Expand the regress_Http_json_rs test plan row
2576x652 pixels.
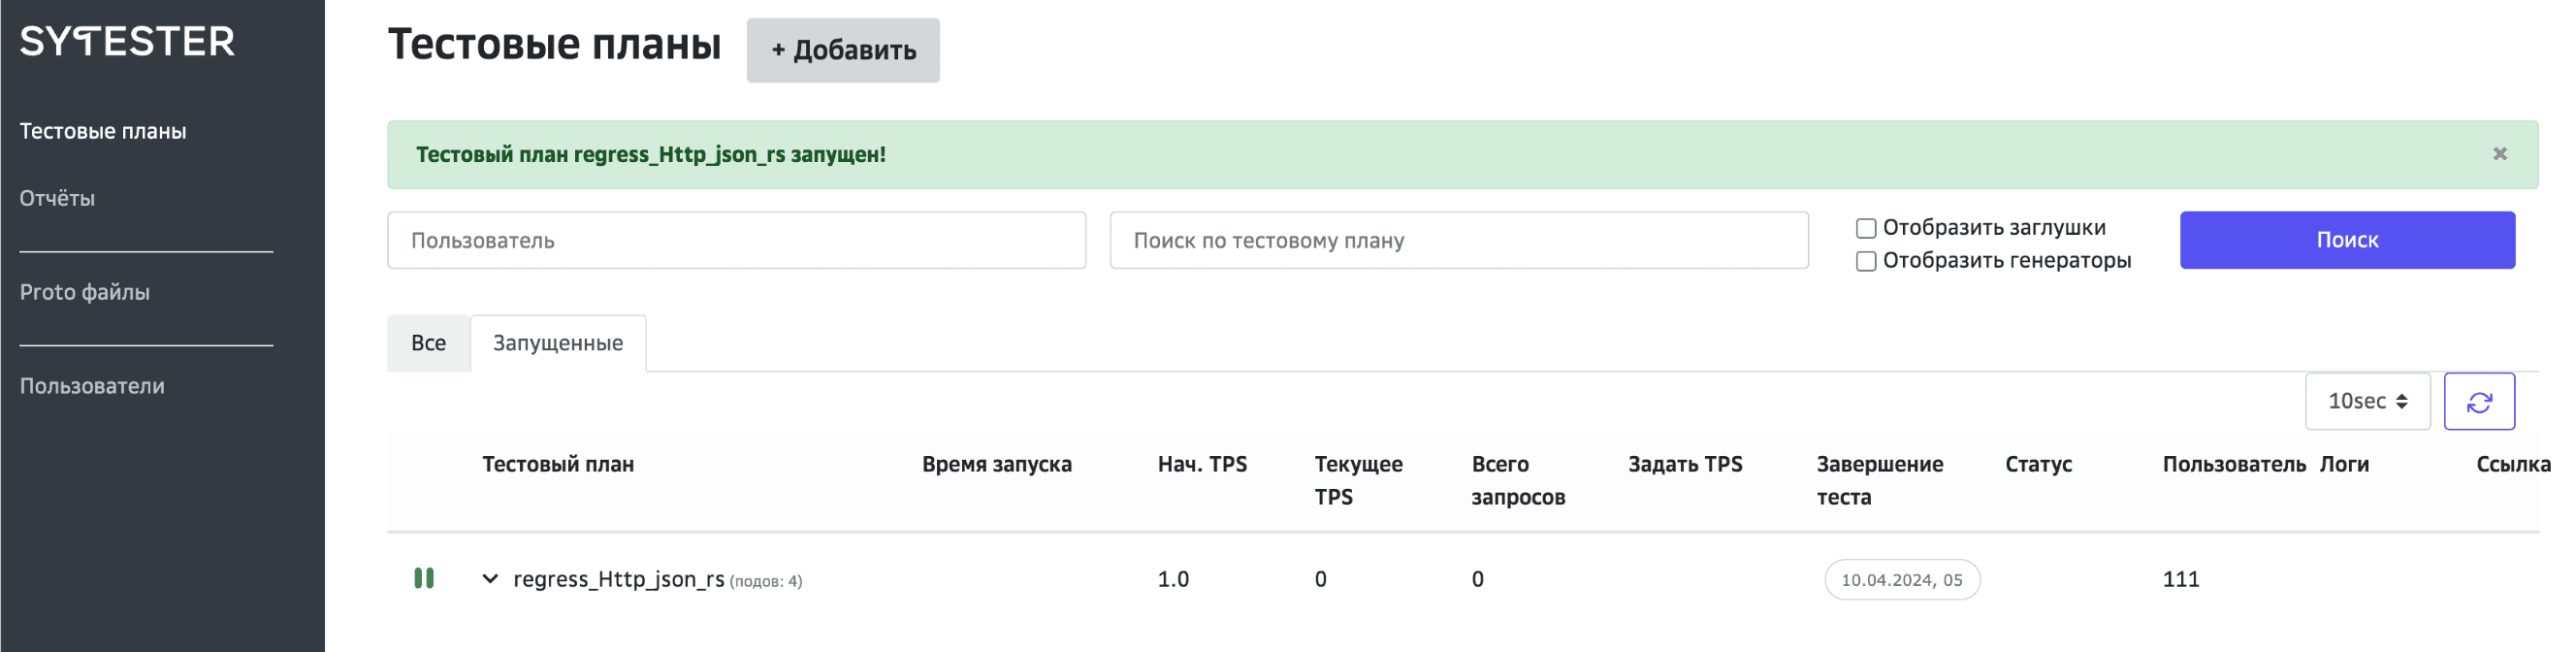(489, 578)
